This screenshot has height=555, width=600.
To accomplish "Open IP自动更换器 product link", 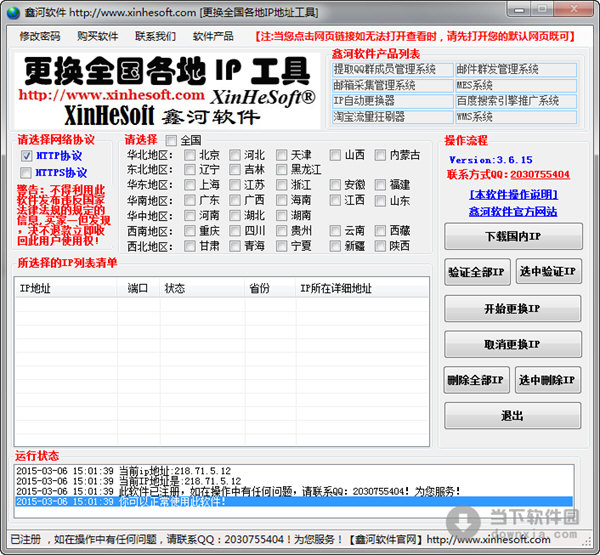I will point(392,101).
